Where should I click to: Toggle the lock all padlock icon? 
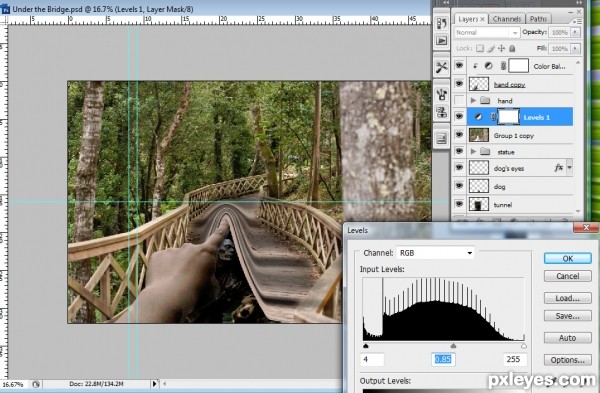click(x=512, y=49)
